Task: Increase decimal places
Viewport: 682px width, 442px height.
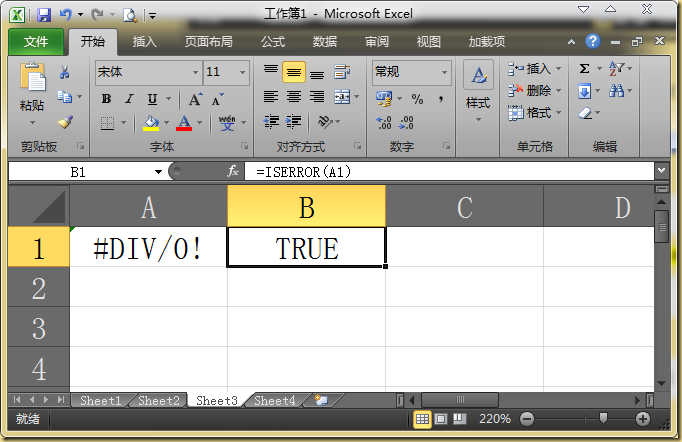Action: [384, 123]
